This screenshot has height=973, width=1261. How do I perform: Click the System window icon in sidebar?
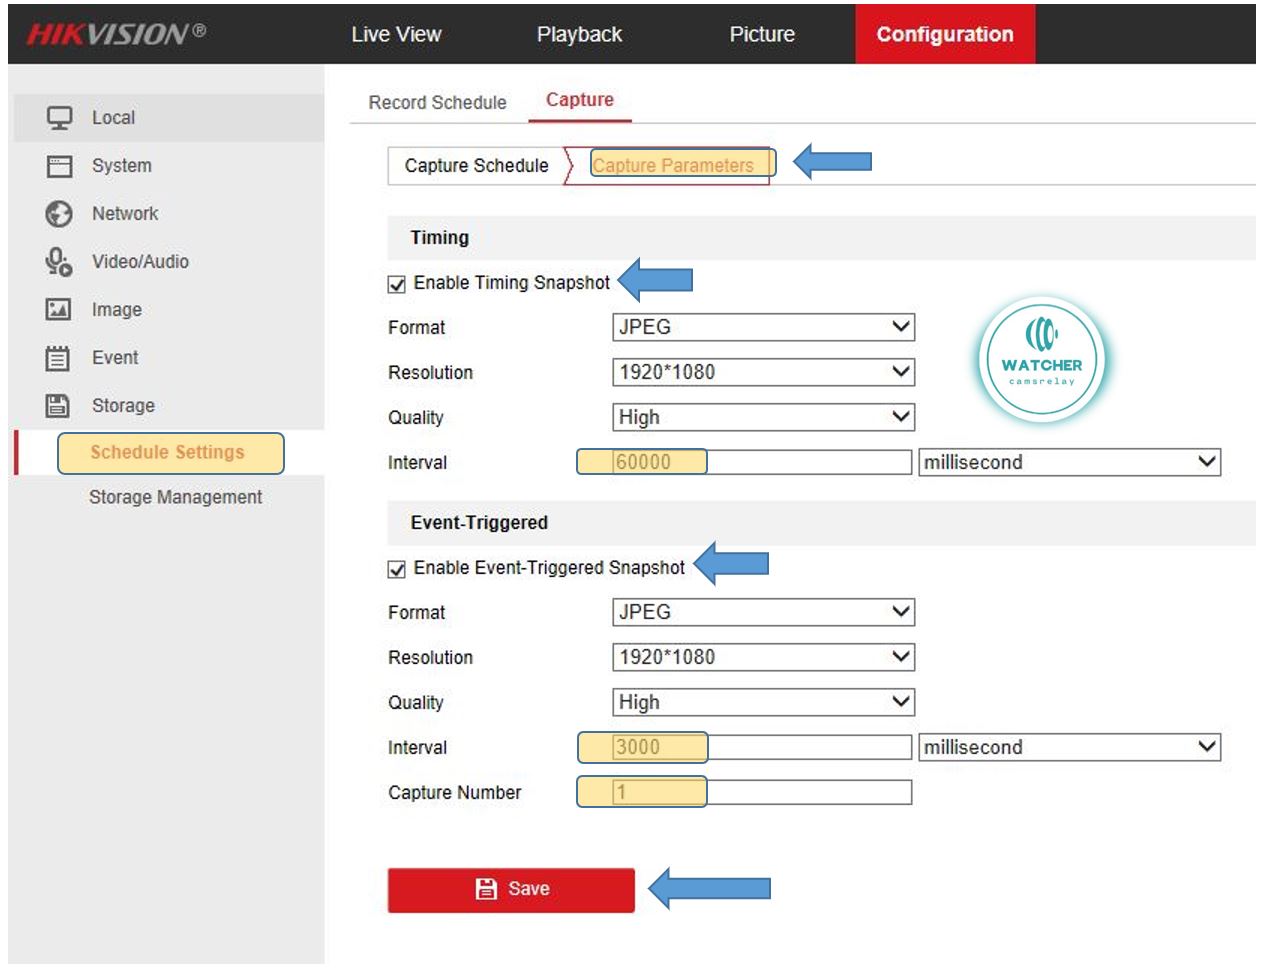59,166
